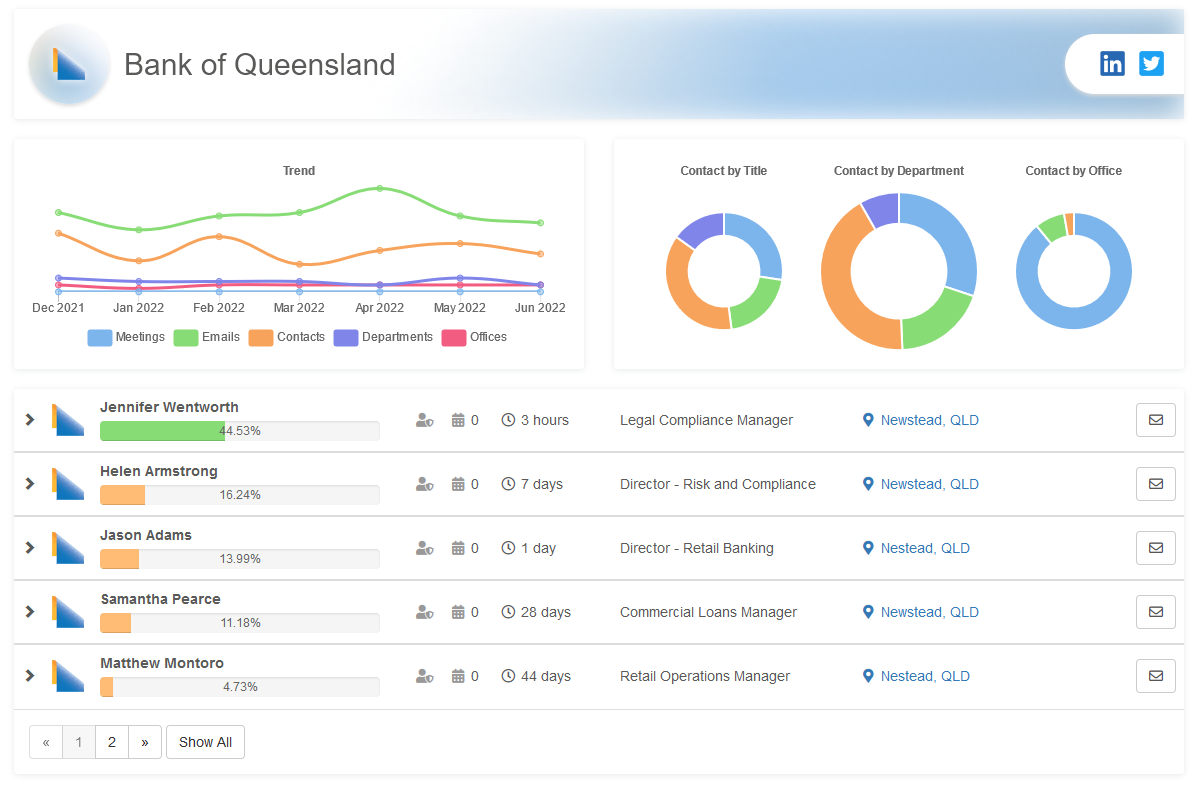The width and height of the screenshot is (1195, 786).
Task: Click the clock icon beside 1 day
Action: click(508, 548)
